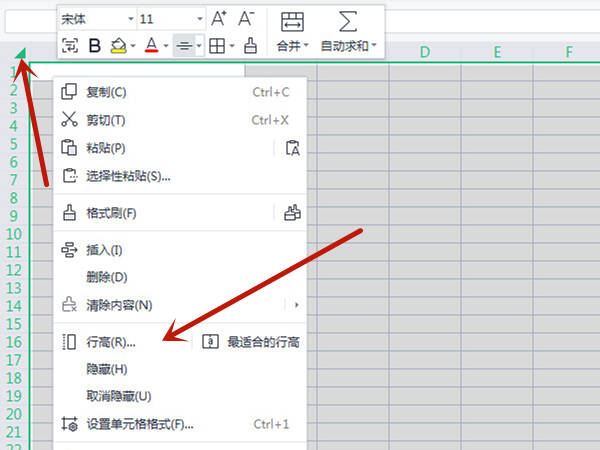The height and width of the screenshot is (450, 600).
Task: Choose 插入(I) from context menu
Action: point(180,250)
